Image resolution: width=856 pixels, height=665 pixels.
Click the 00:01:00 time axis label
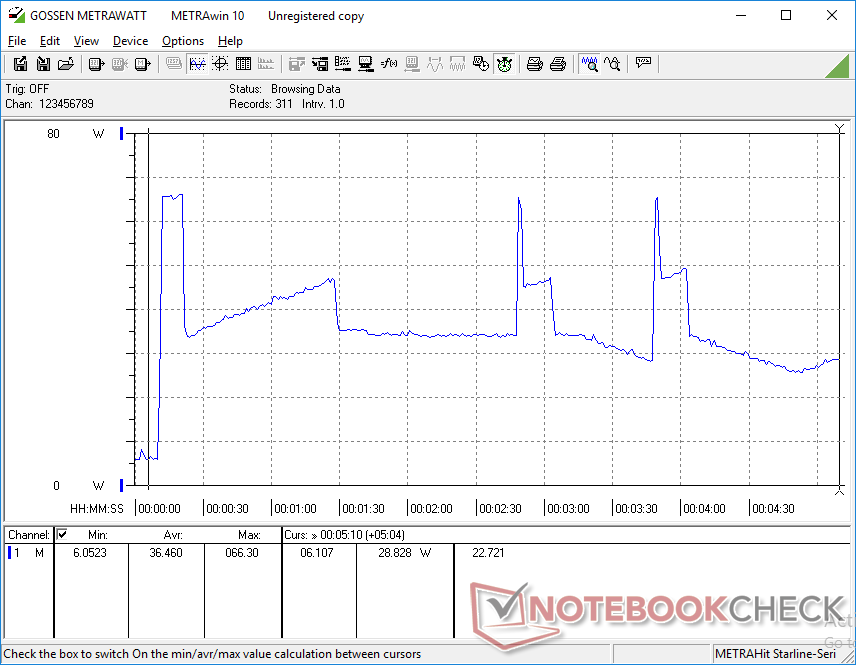coord(295,508)
